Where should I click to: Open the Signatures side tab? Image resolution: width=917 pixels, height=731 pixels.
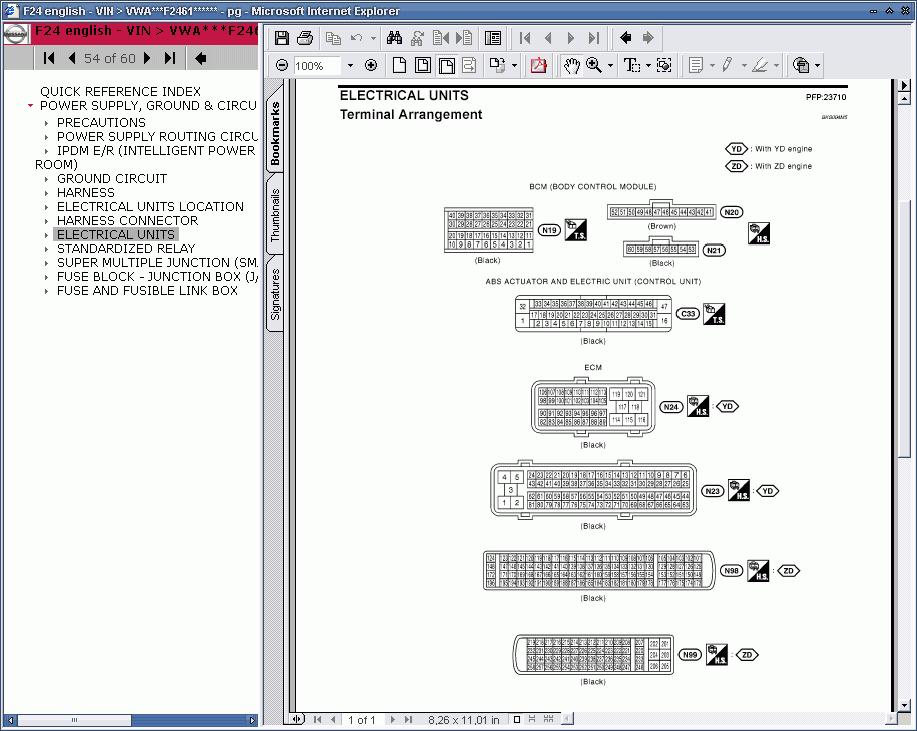(x=275, y=294)
